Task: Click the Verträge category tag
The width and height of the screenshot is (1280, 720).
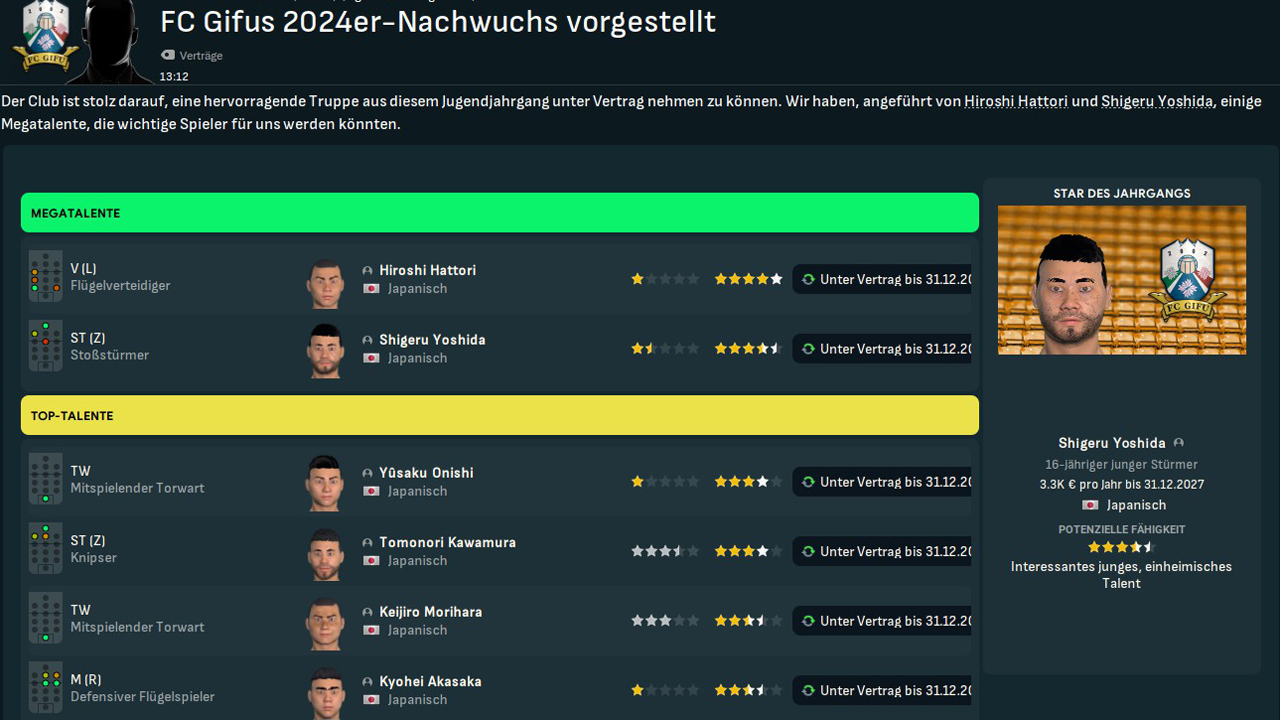Action: point(201,56)
